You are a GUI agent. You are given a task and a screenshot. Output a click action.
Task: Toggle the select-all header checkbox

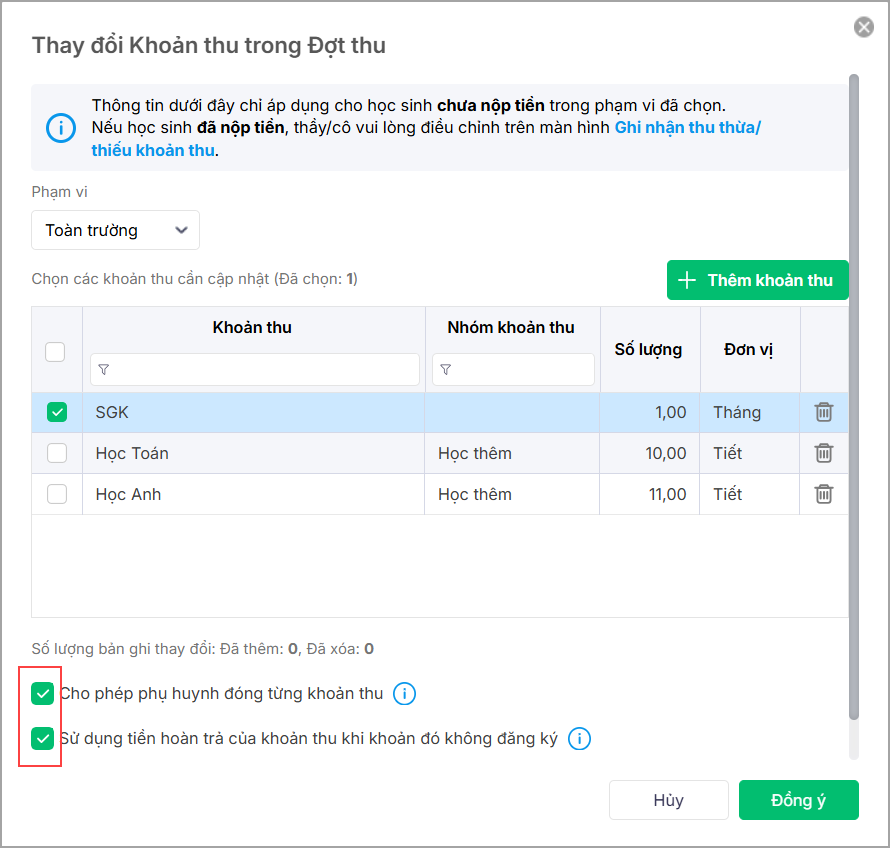pyautogui.click(x=56, y=352)
